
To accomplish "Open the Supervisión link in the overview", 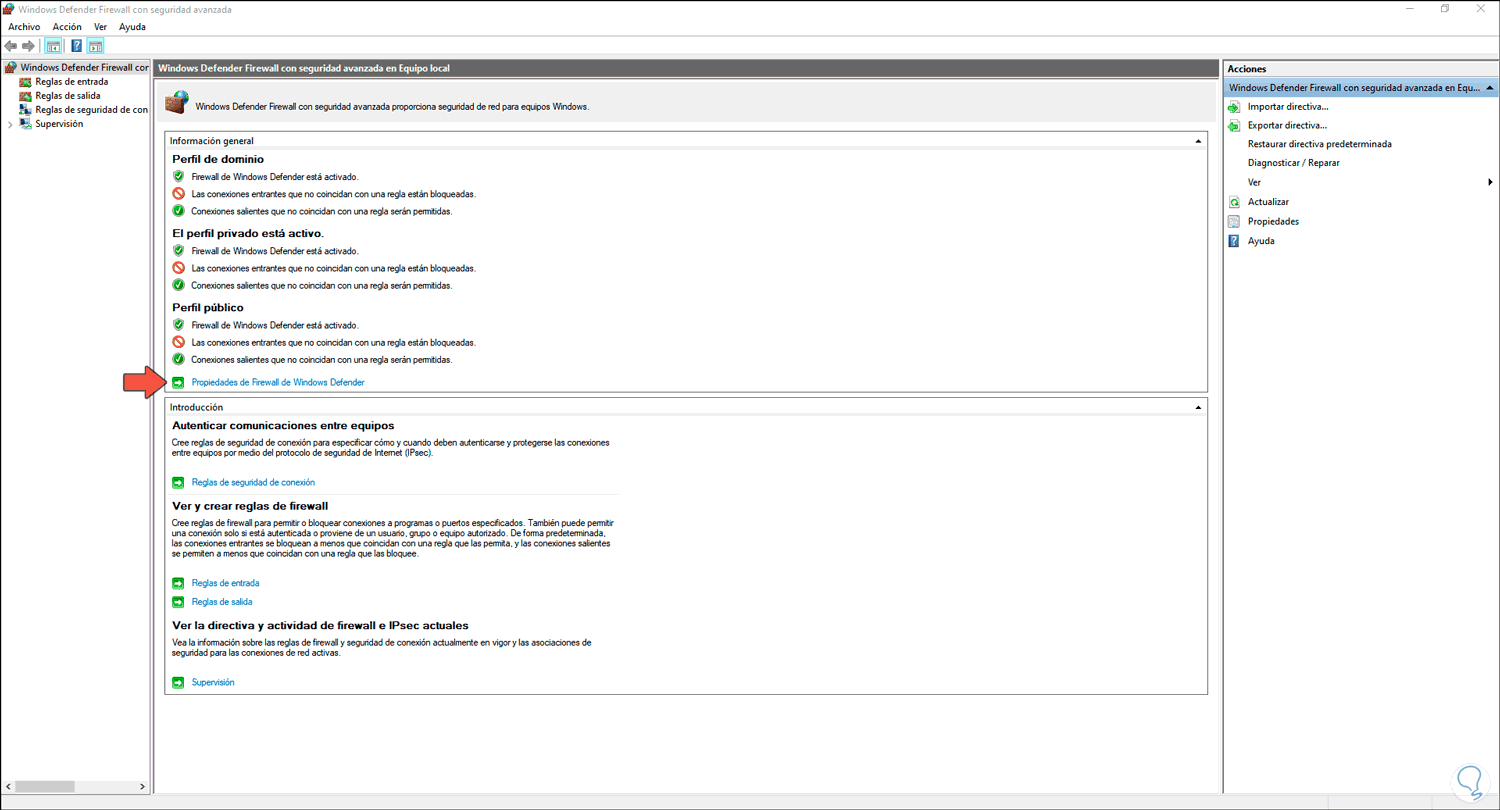I will (x=212, y=682).
